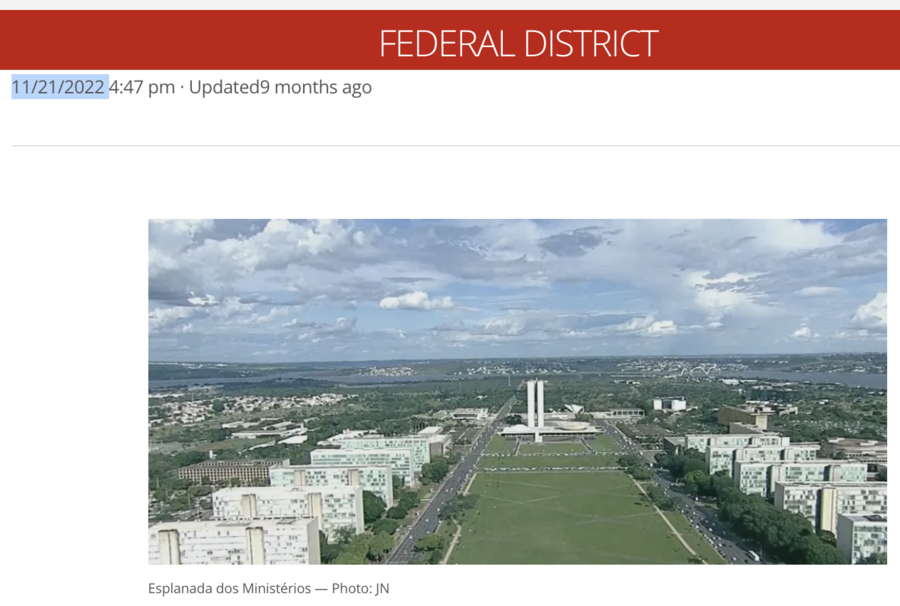Image resolution: width=900 pixels, height=606 pixels.
Task: Click the "Photo: JN" credit
Action: 360,588
